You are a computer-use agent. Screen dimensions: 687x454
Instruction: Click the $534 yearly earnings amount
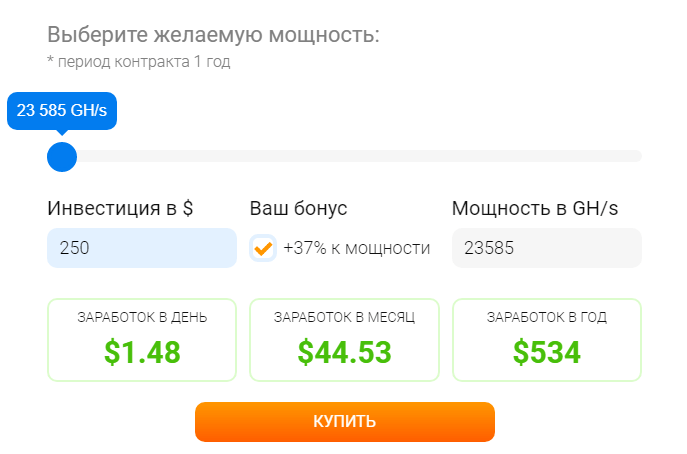[546, 351]
